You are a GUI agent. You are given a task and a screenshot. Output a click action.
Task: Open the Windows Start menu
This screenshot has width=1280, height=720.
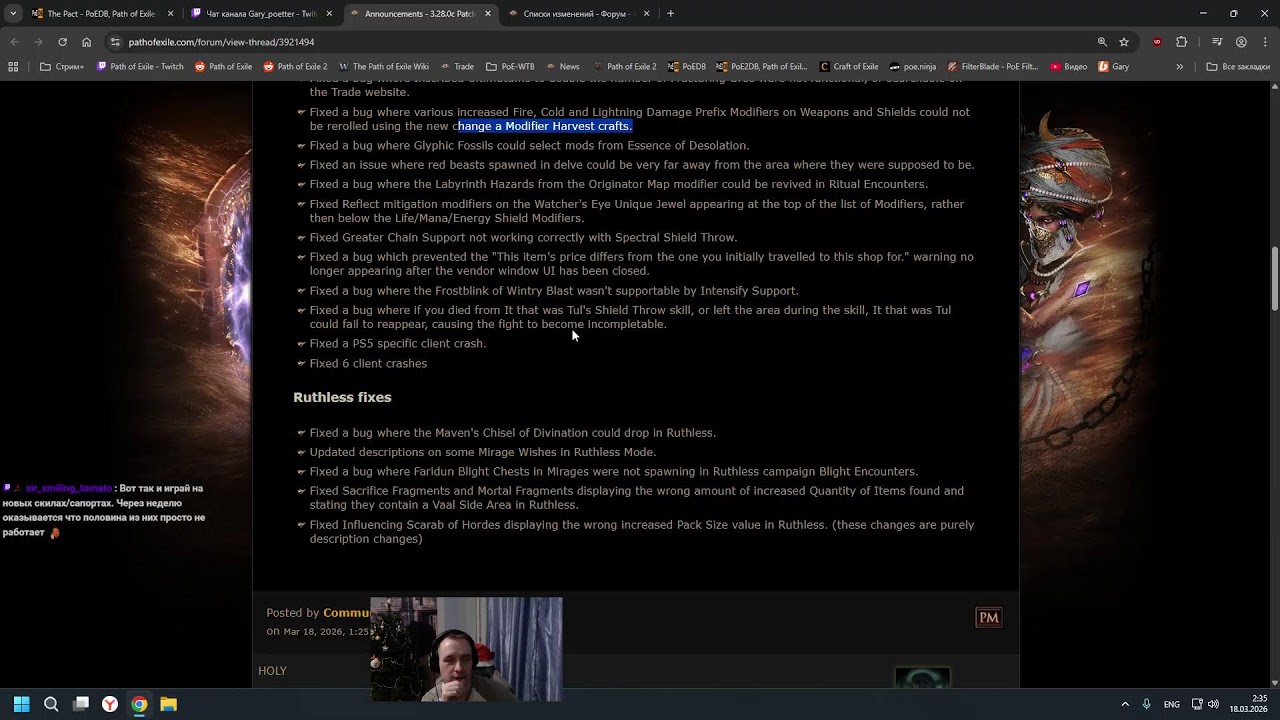(21, 704)
